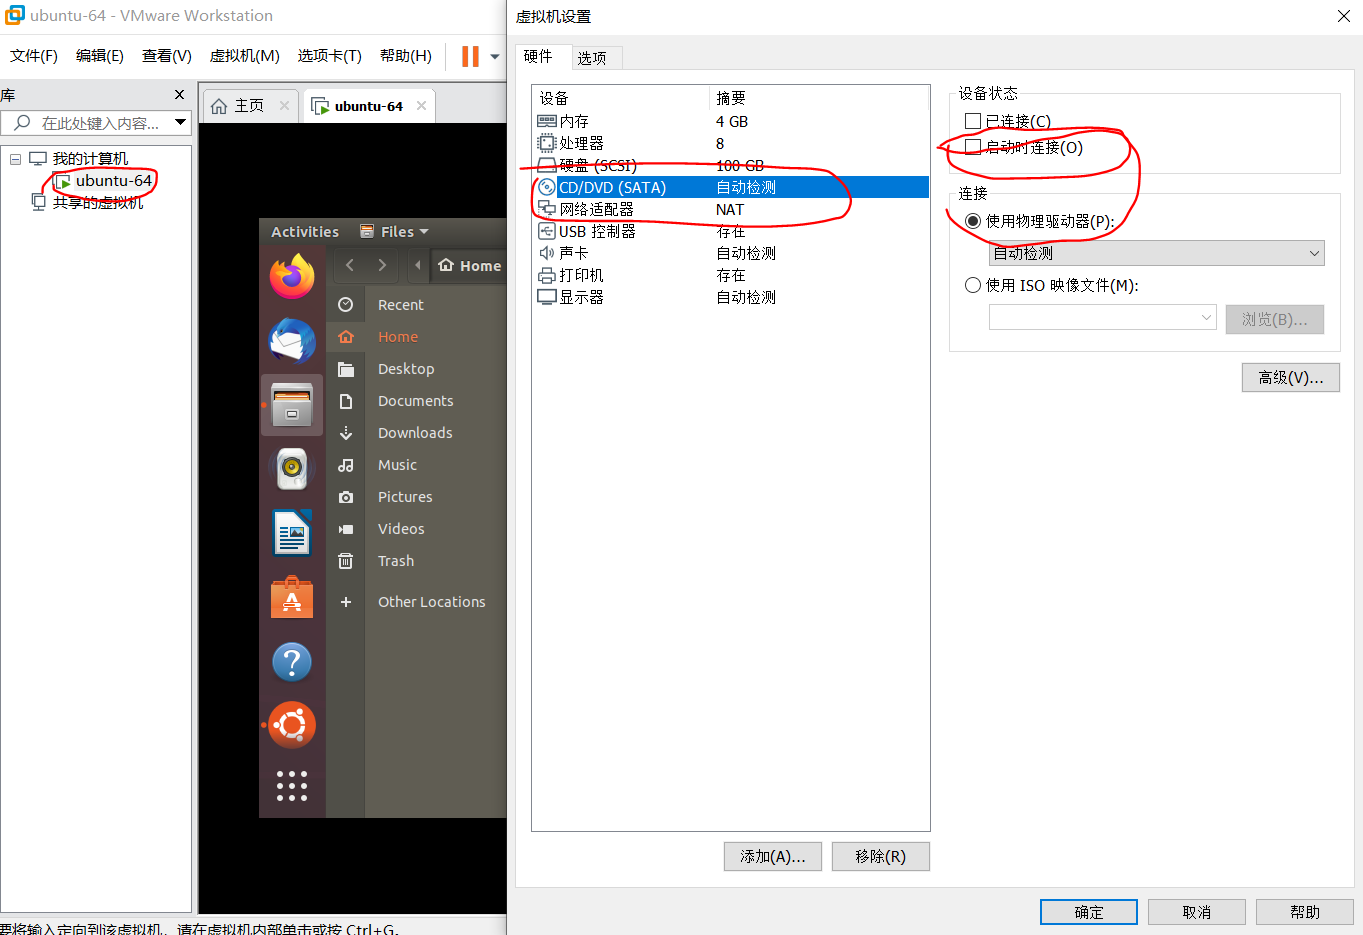Click the 高级(V)... button
Screen dimensions: 1363x935
click(x=1290, y=377)
